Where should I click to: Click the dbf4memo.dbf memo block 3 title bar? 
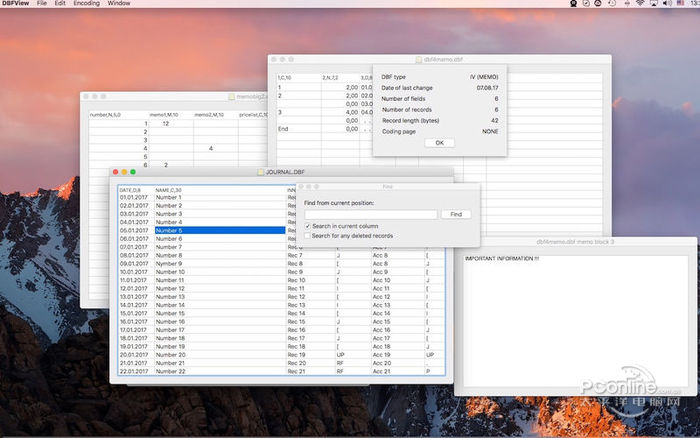point(575,242)
